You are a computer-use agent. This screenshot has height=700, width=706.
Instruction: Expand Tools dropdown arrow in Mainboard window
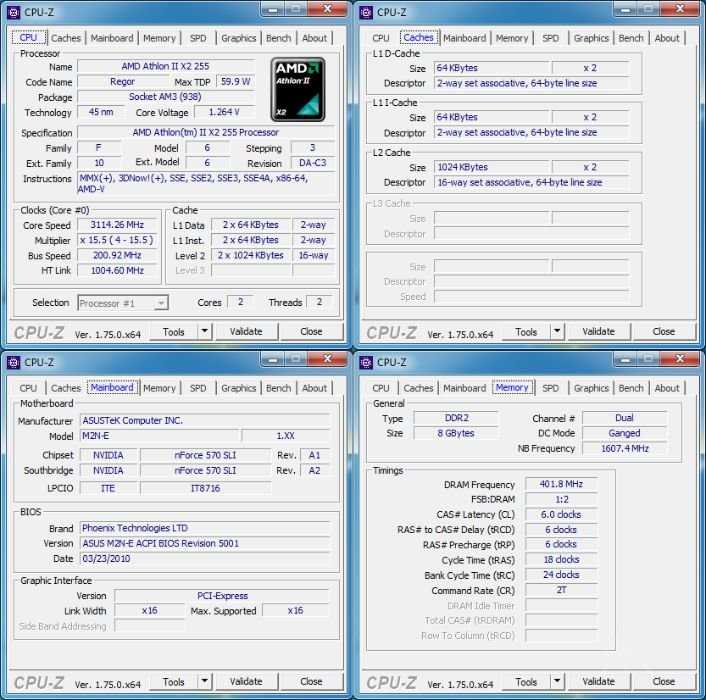point(204,682)
